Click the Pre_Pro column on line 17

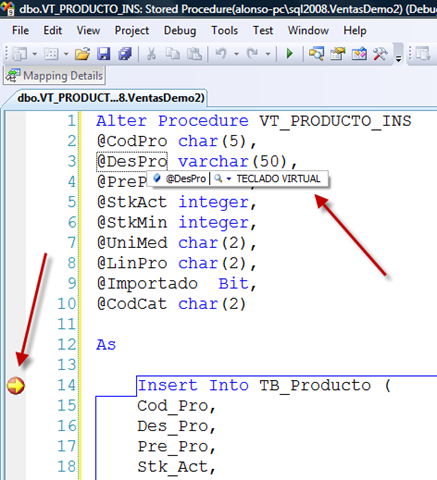click(173, 447)
